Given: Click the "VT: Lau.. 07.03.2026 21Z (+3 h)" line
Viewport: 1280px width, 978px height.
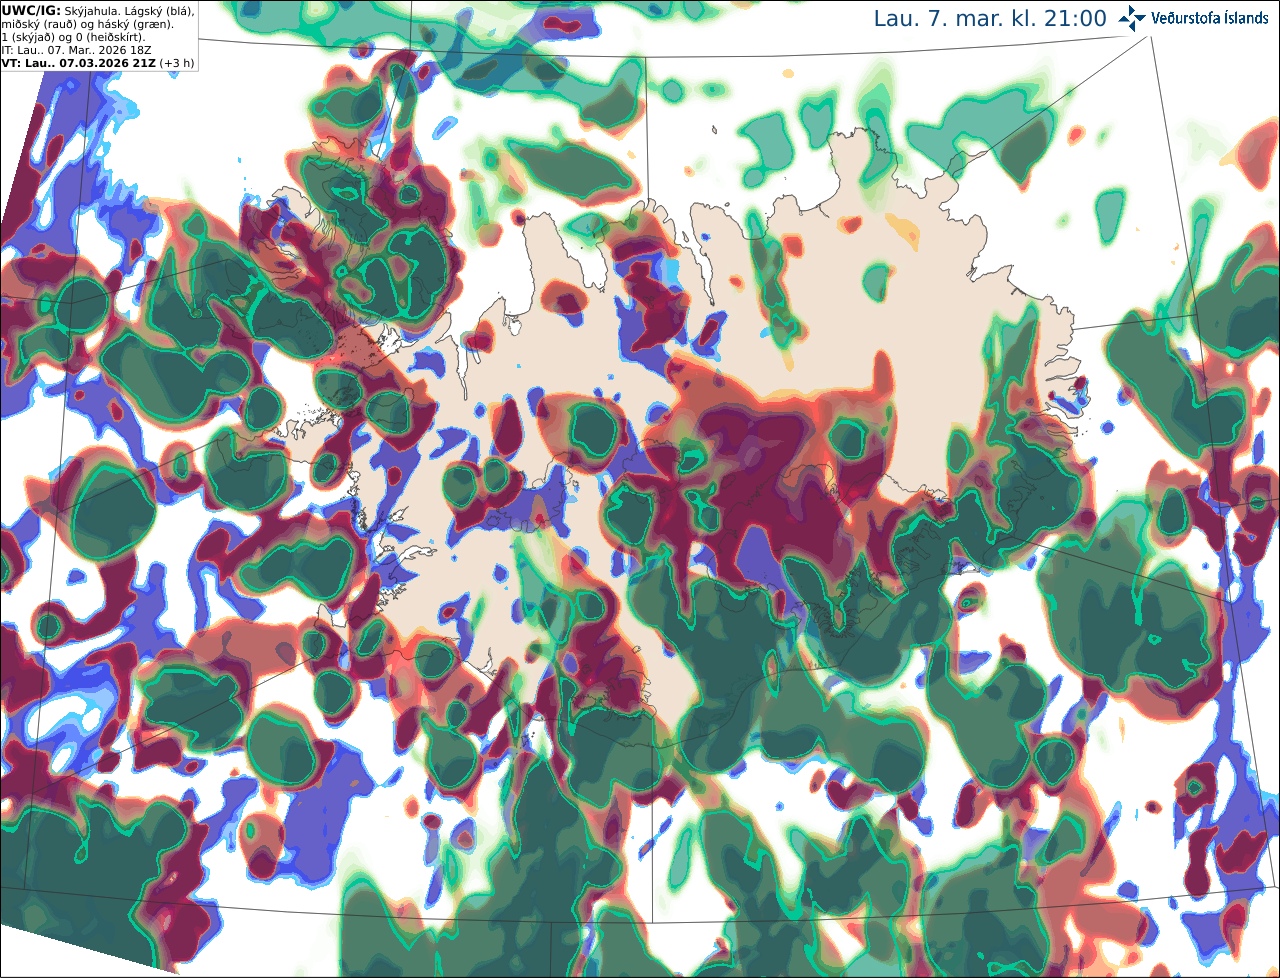Looking at the screenshot, I should [x=98, y=63].
